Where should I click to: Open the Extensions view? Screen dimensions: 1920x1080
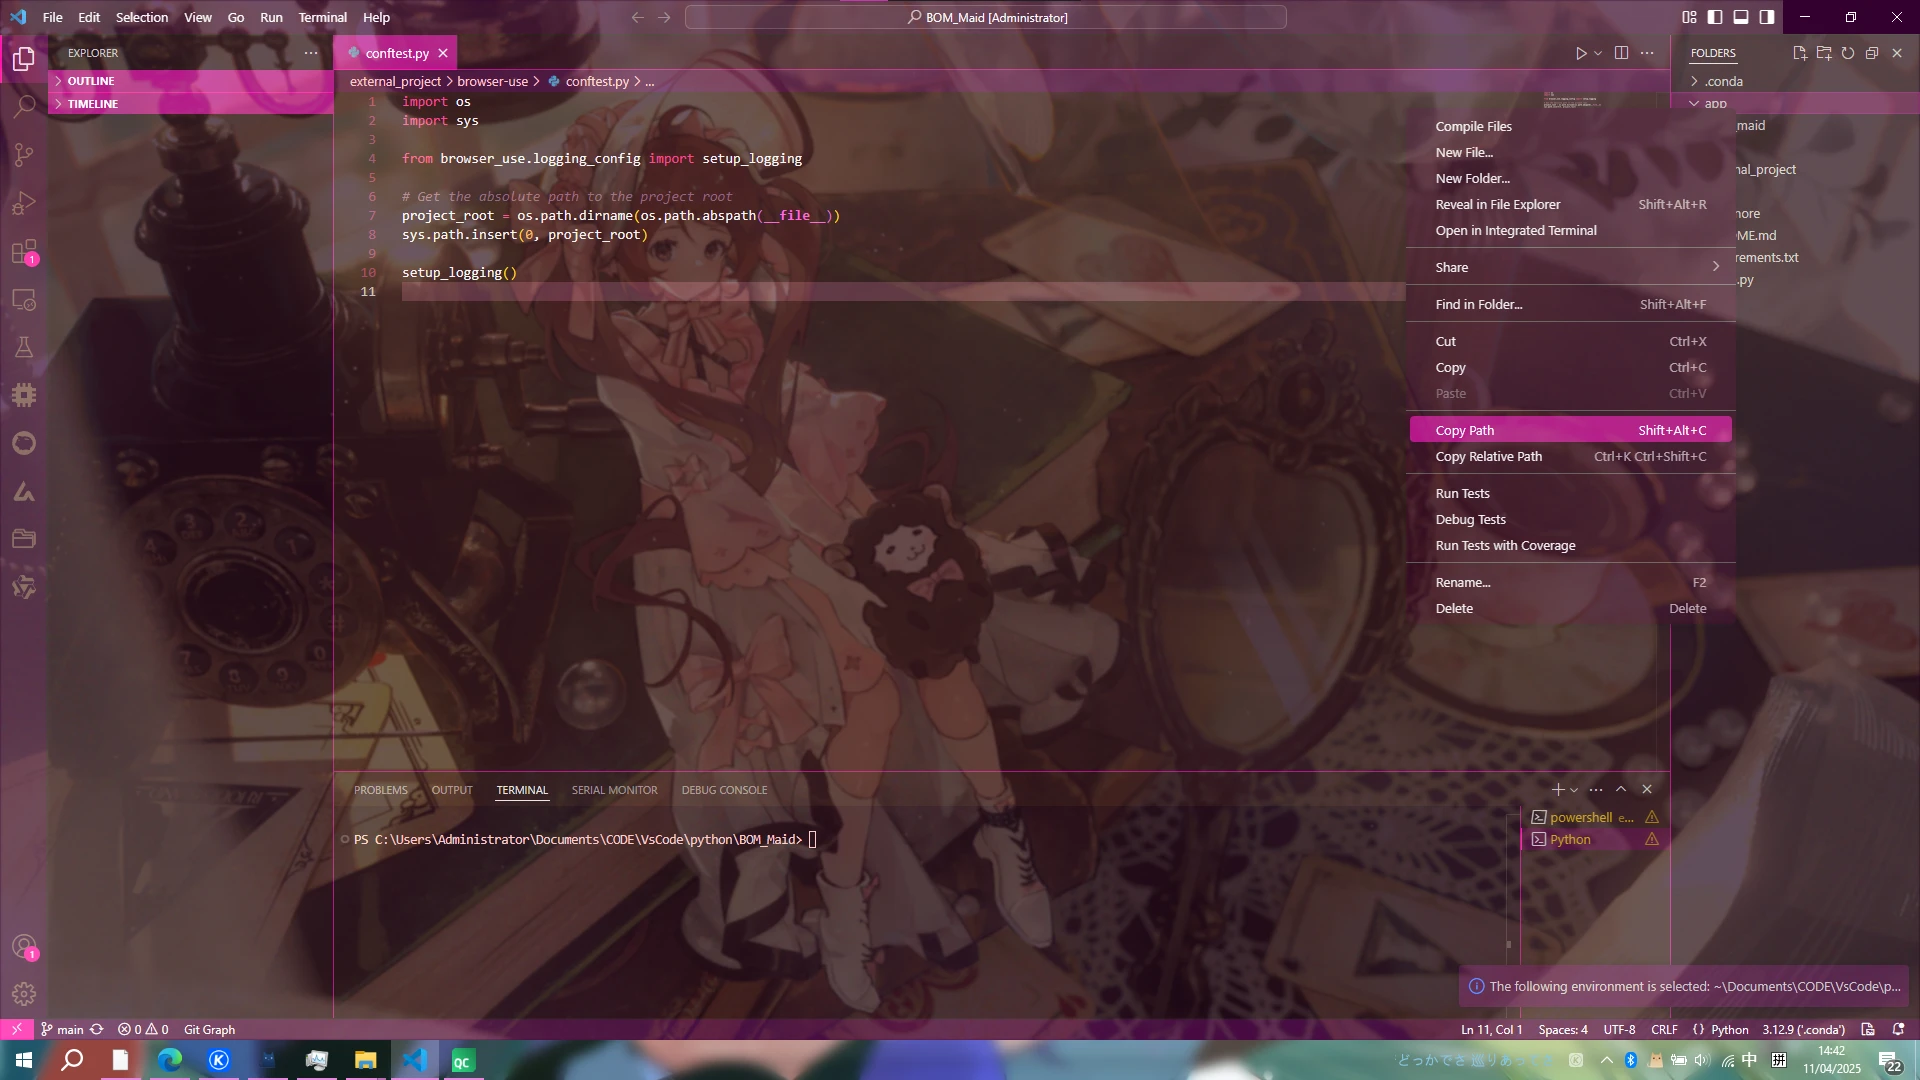coord(24,251)
